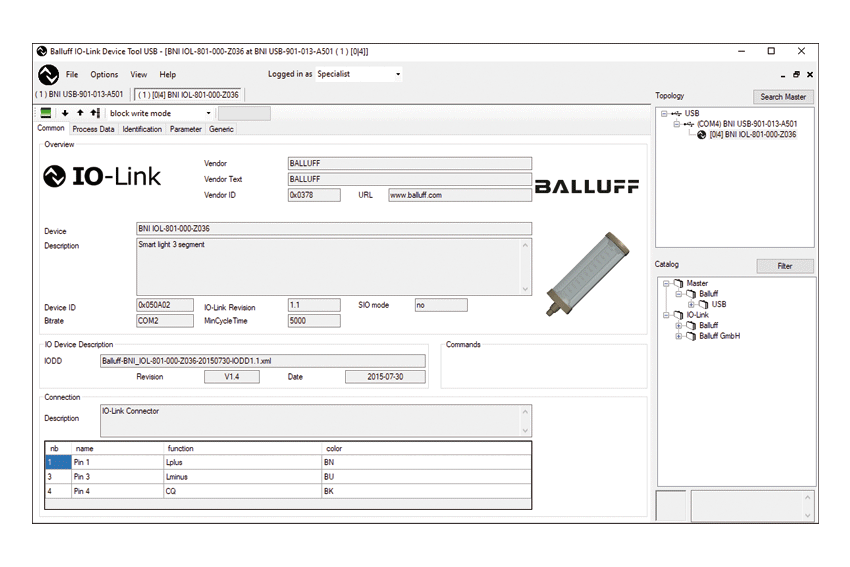Screen dimensions: 850x567
Task: Click the BALLUFF brand logo in Overview
Action: coord(587,186)
